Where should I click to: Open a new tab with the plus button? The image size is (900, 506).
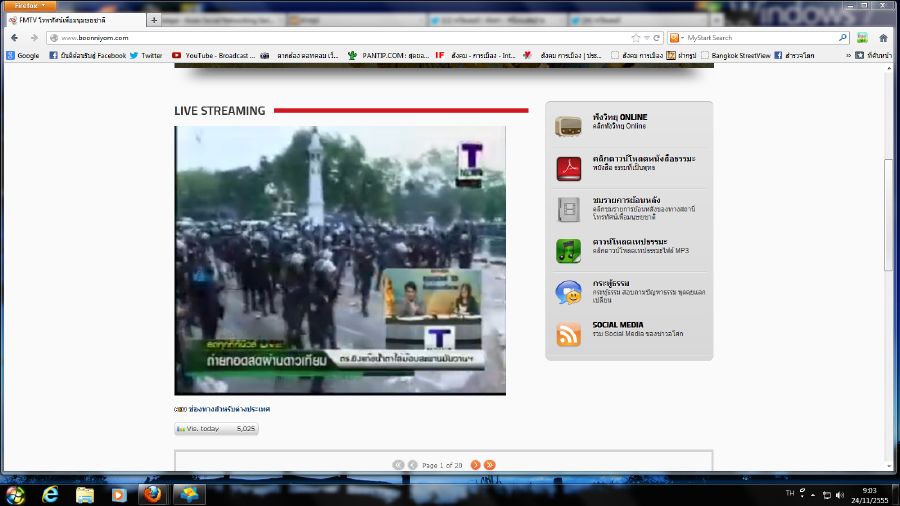154,20
